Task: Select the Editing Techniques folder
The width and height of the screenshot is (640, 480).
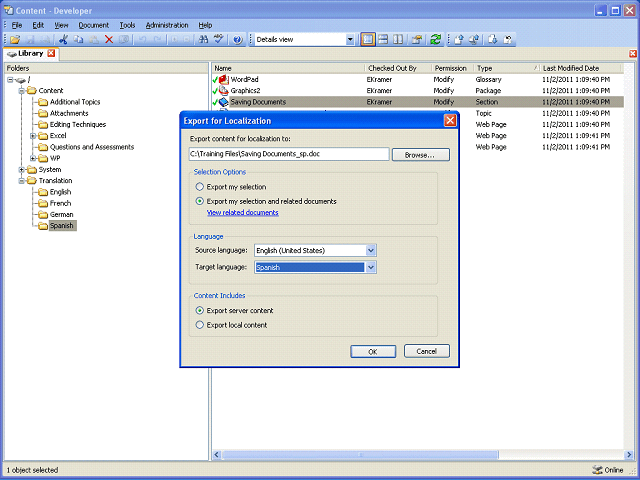Action: point(78,124)
